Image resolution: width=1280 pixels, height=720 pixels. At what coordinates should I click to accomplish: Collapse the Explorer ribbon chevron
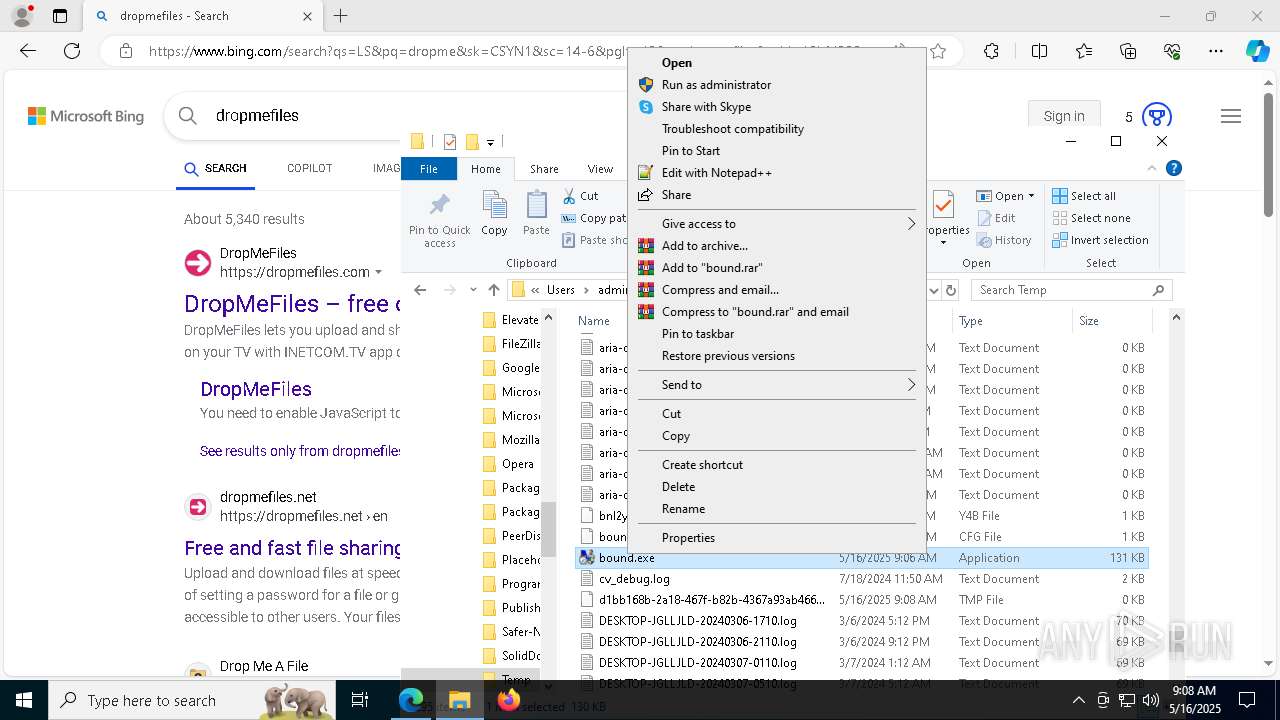point(1152,168)
